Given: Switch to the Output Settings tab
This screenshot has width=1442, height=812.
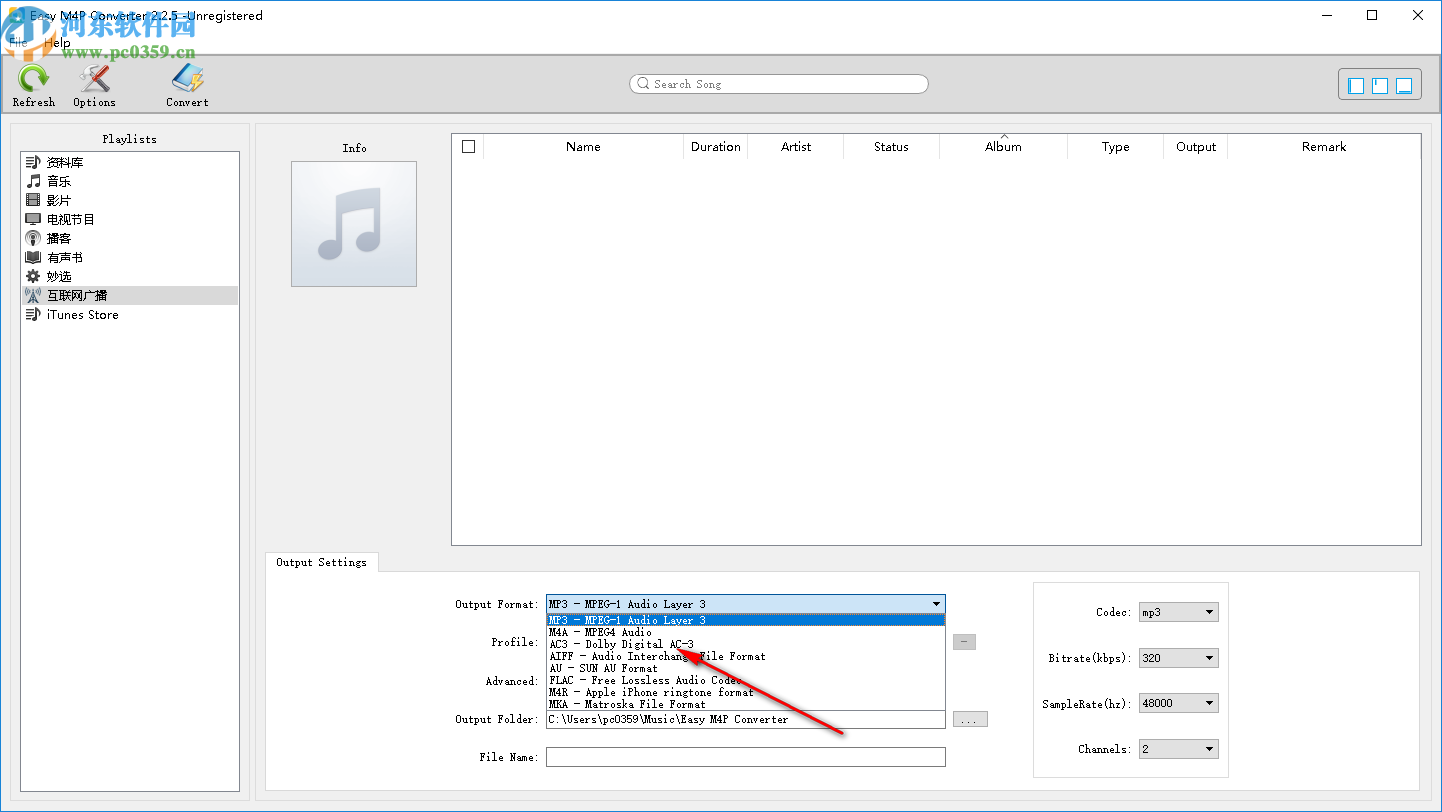Looking at the screenshot, I should 322,562.
